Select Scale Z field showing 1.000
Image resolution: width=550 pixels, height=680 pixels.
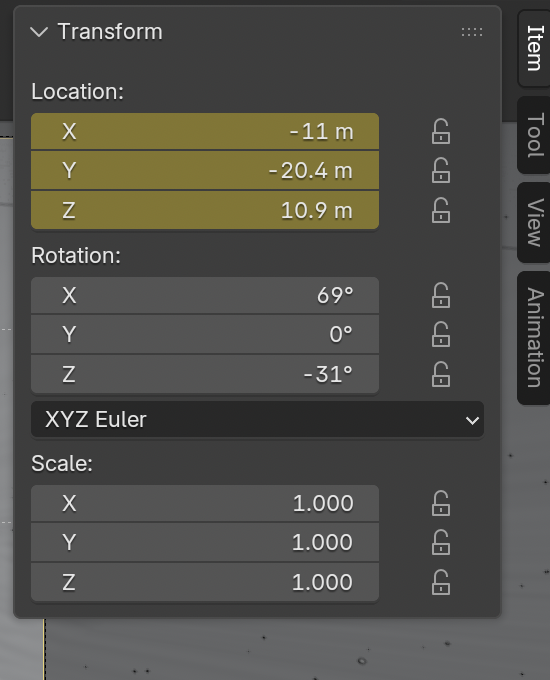pyautogui.click(x=205, y=582)
